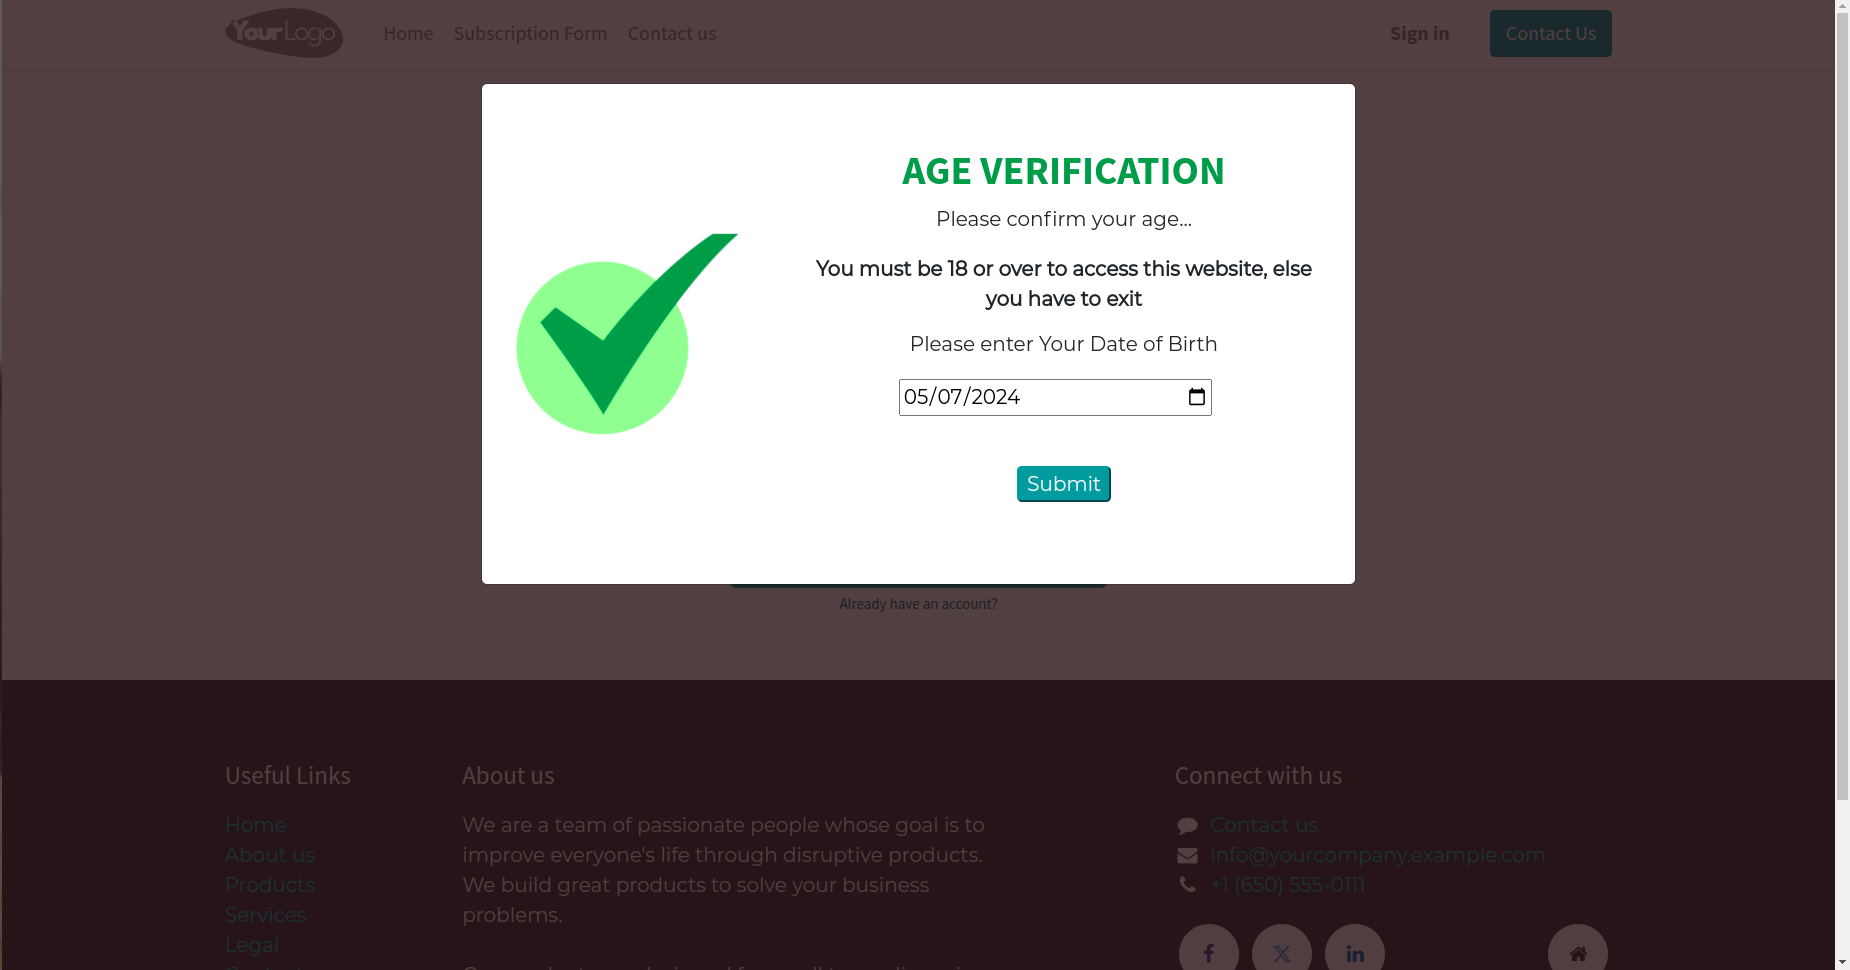Image resolution: width=1850 pixels, height=970 pixels.
Task: Click the YourLogo site logo
Action: [284, 33]
